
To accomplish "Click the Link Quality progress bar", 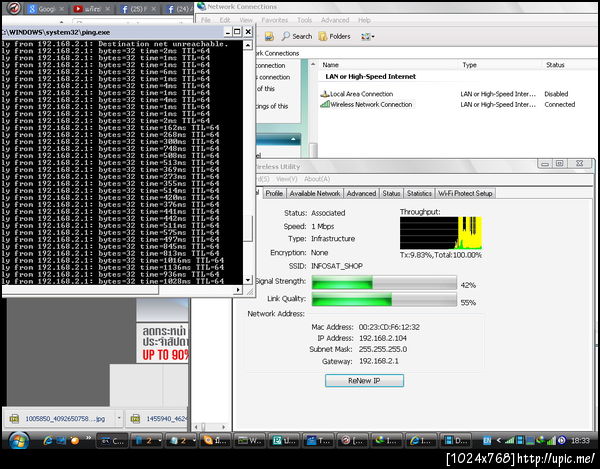I will [x=384, y=300].
